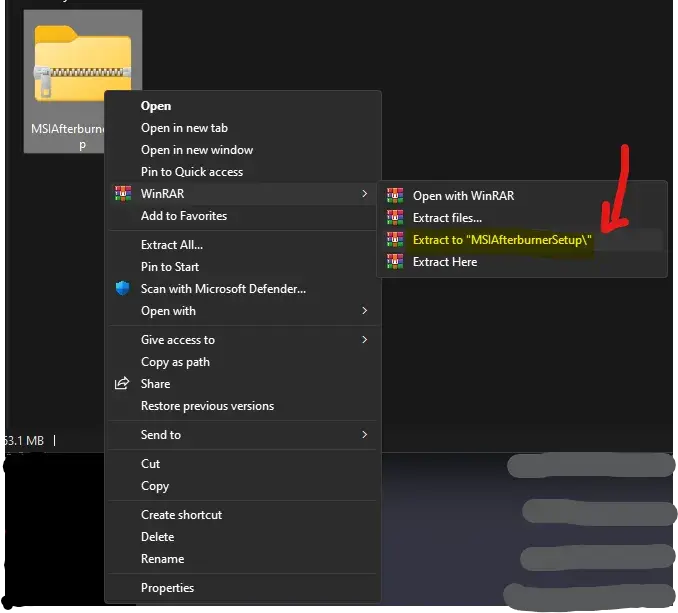Expand the Give access to submenu arrow

tap(365, 340)
